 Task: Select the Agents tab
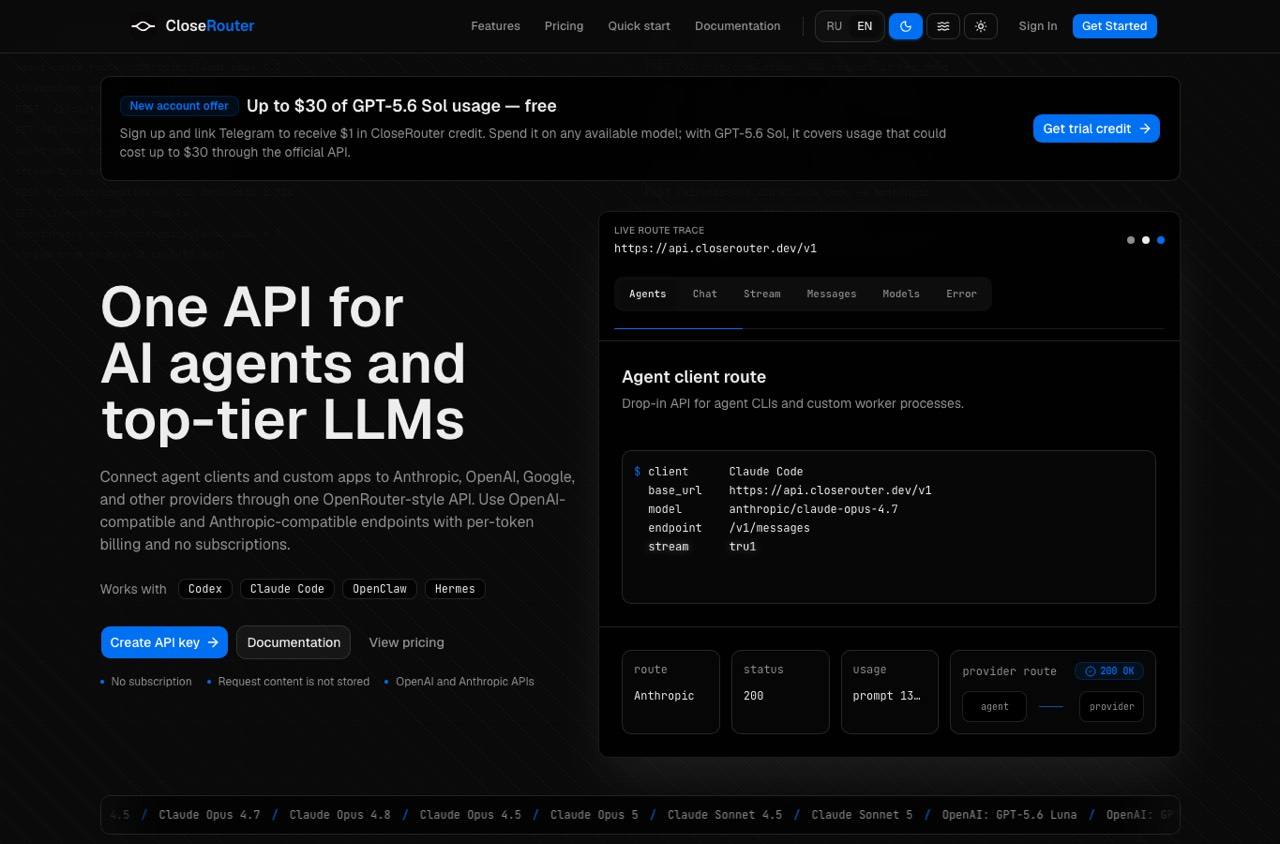click(647, 294)
